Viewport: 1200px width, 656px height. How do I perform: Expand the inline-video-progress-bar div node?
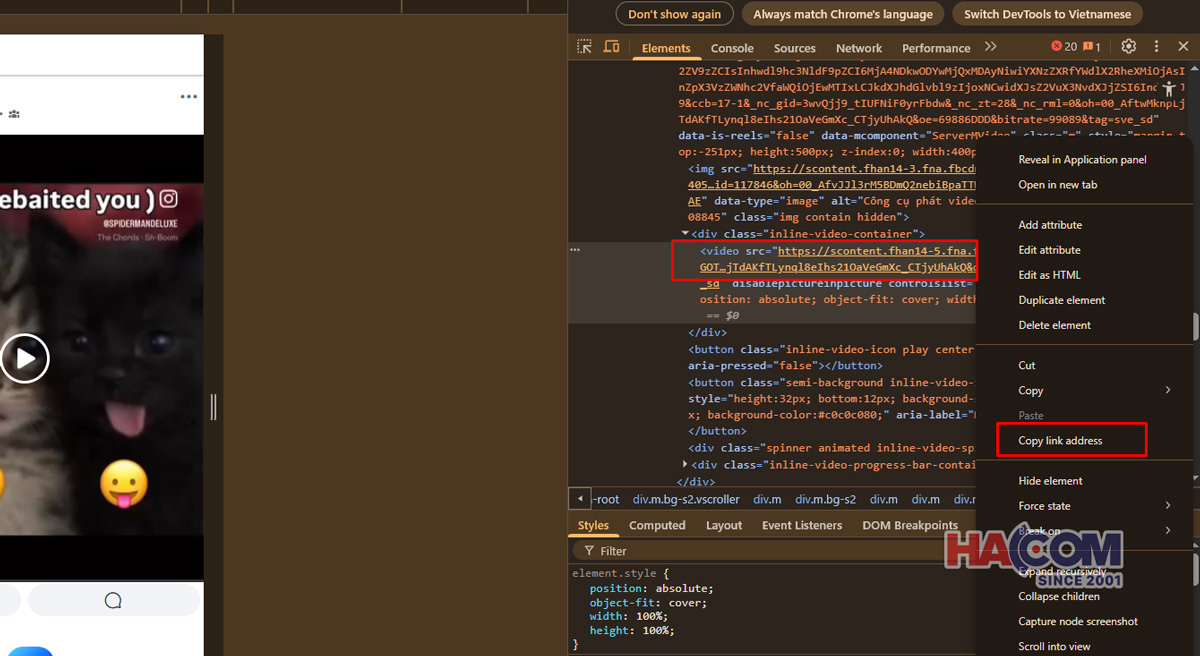(x=685, y=465)
